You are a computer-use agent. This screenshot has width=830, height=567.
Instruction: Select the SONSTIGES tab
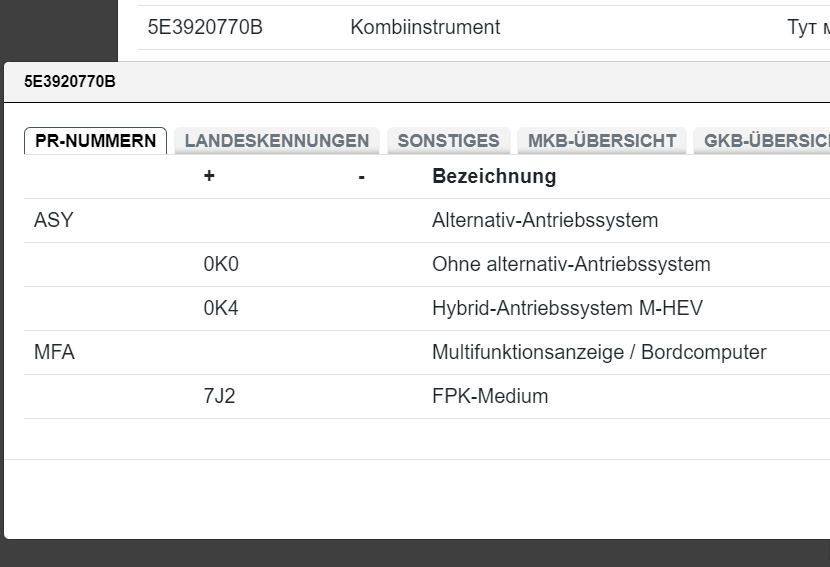(448, 141)
